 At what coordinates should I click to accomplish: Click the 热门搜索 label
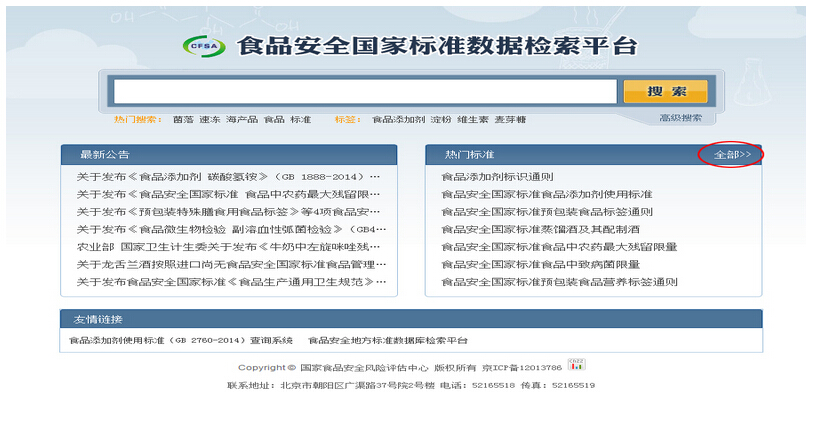click(x=138, y=119)
